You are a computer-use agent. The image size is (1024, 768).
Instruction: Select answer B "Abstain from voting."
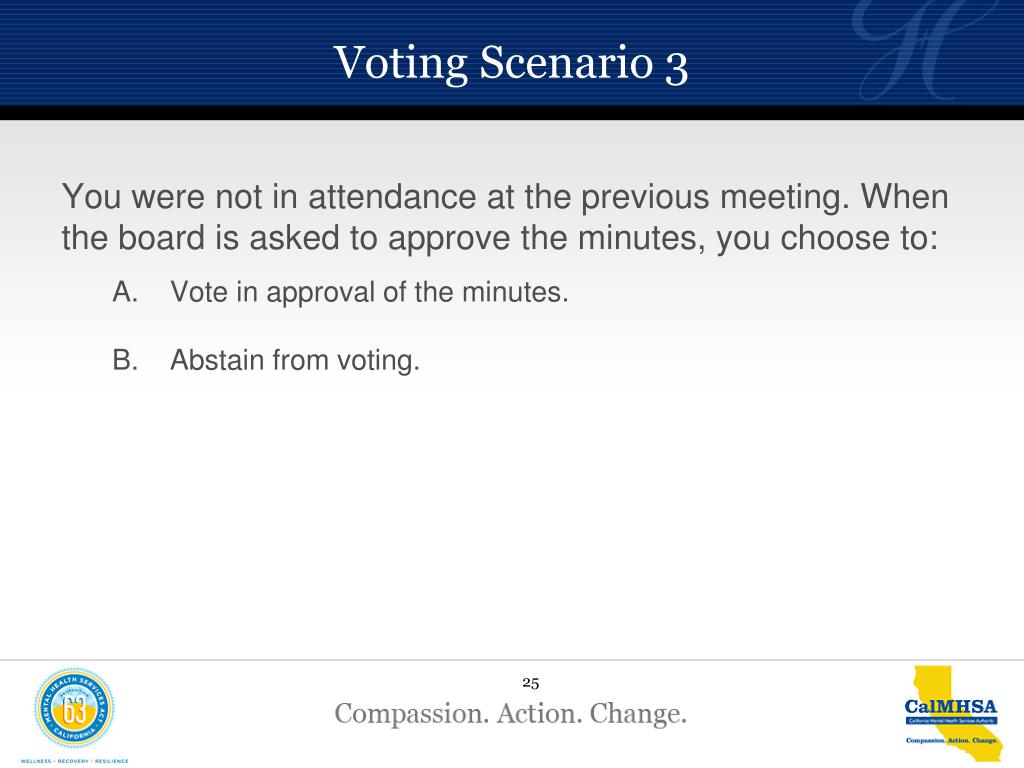tap(295, 360)
